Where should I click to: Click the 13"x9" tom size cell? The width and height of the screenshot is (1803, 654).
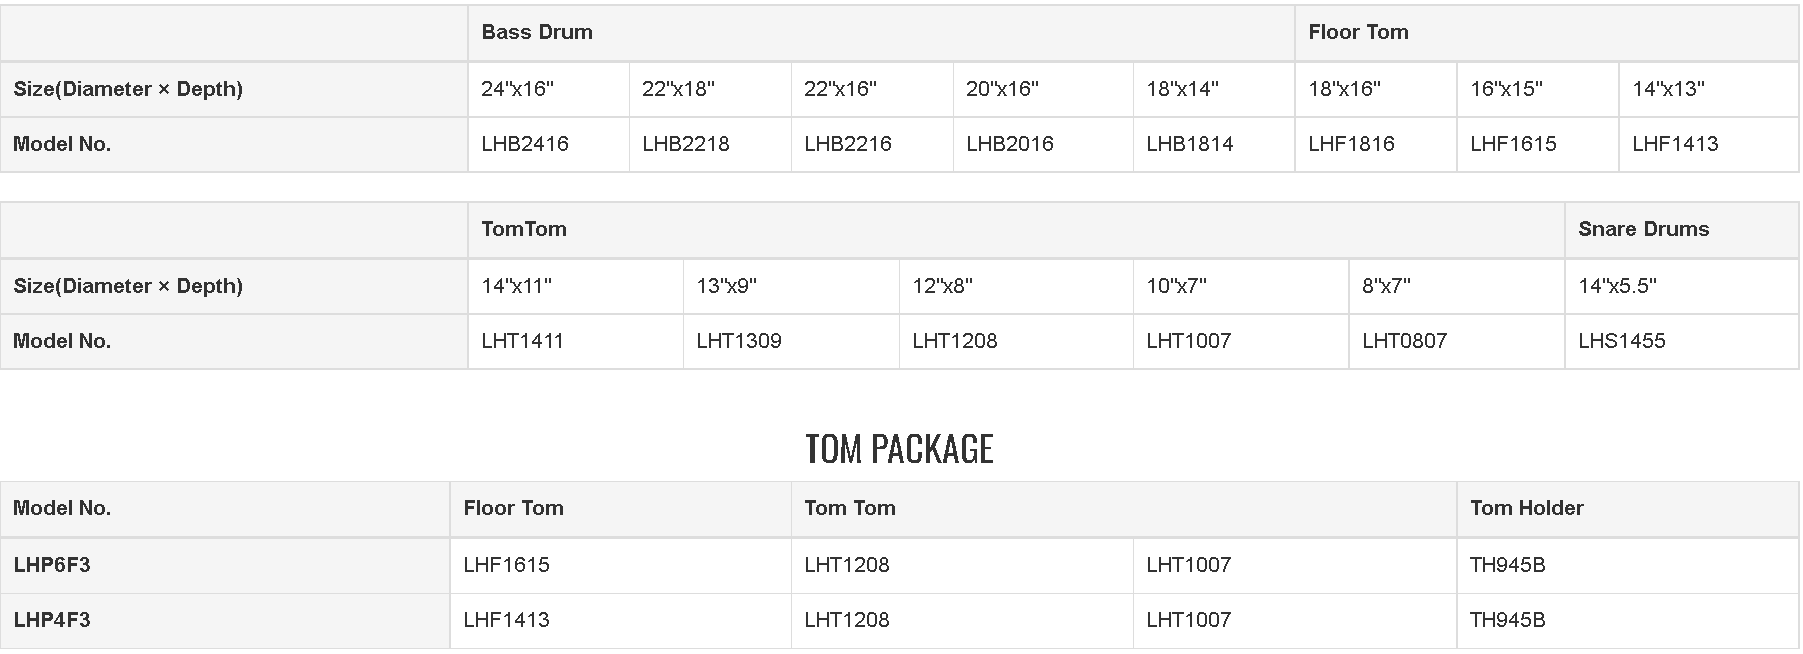pos(726,286)
